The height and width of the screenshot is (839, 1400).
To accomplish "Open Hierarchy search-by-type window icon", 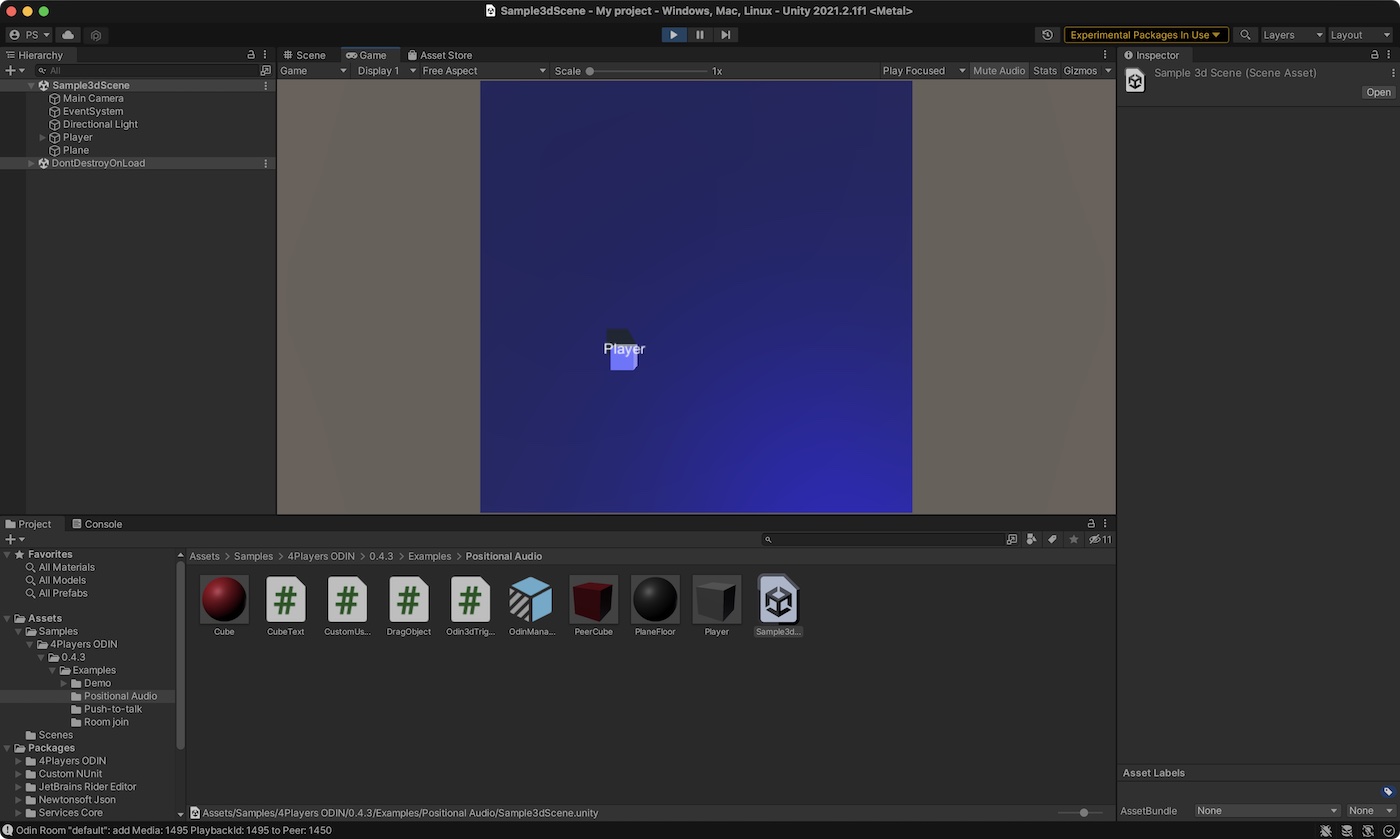I will pos(265,71).
